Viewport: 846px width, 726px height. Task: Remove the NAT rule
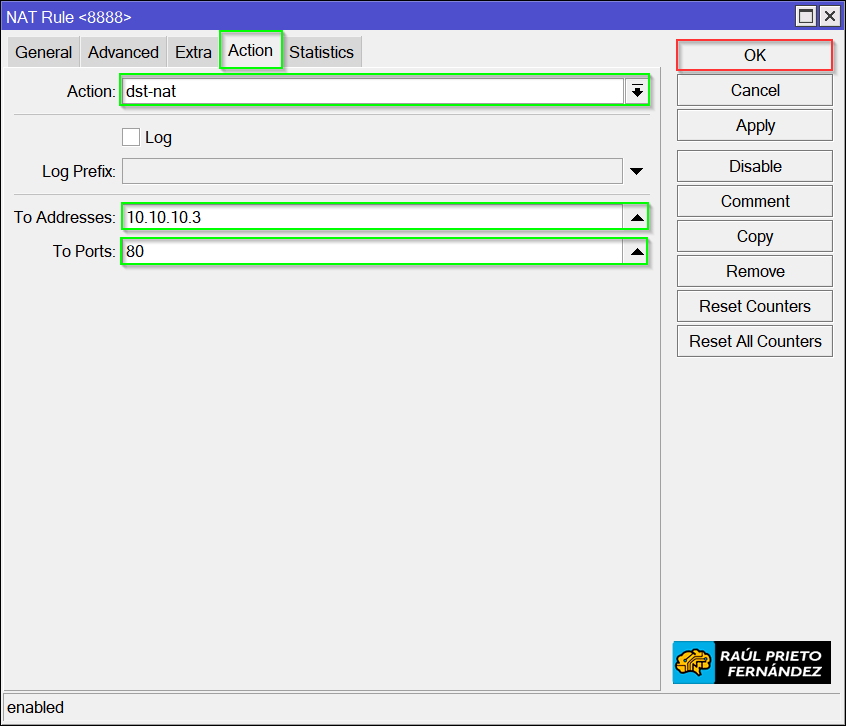click(754, 271)
